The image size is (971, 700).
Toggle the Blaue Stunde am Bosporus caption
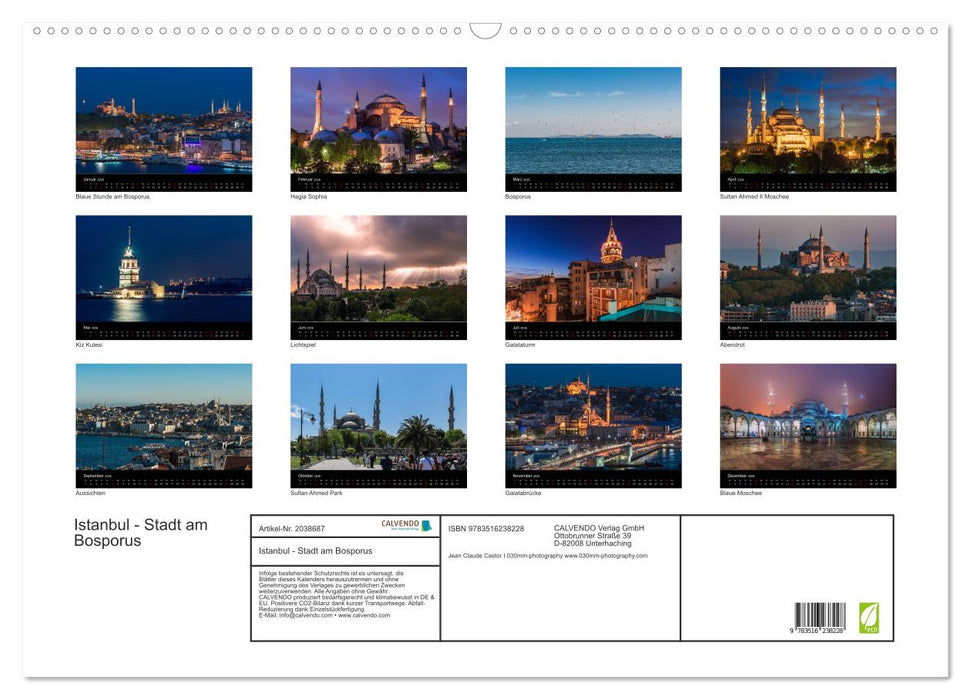[x=110, y=196]
